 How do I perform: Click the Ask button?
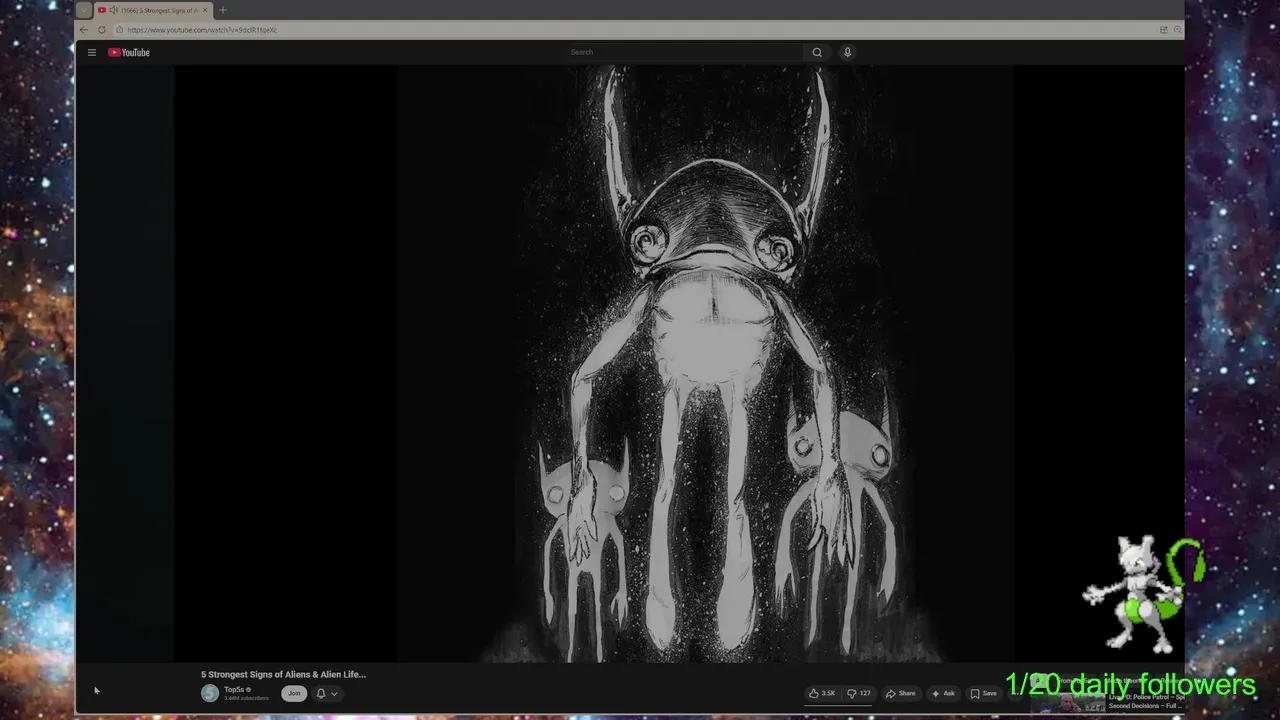(943, 693)
